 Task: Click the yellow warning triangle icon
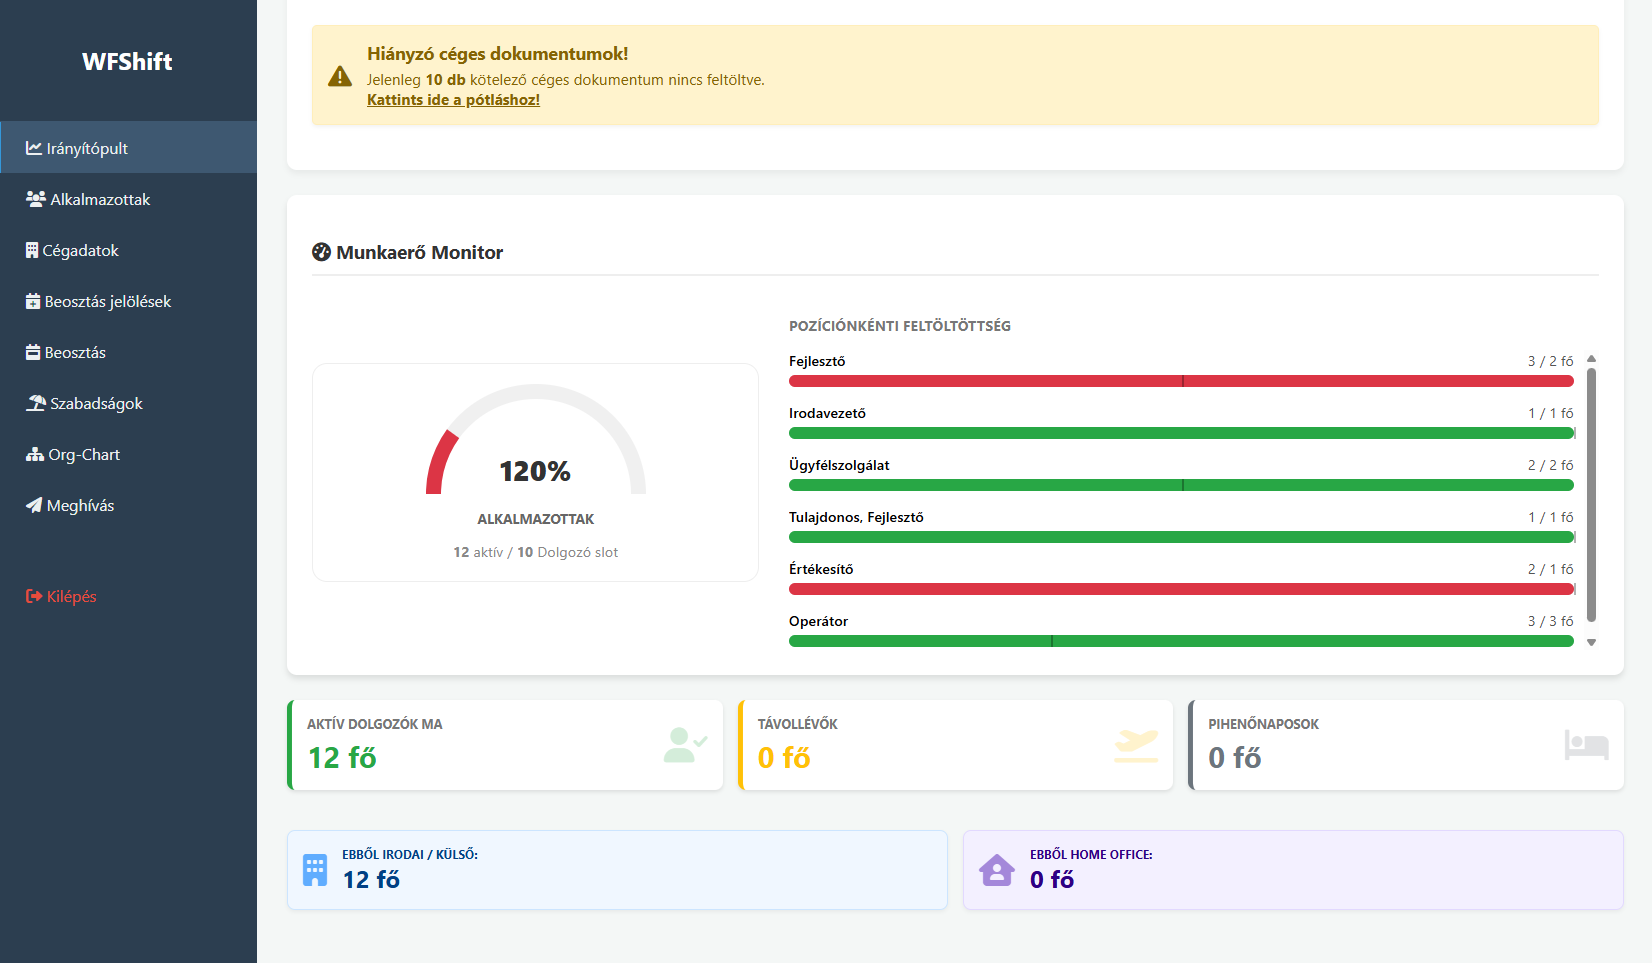pyautogui.click(x=339, y=76)
